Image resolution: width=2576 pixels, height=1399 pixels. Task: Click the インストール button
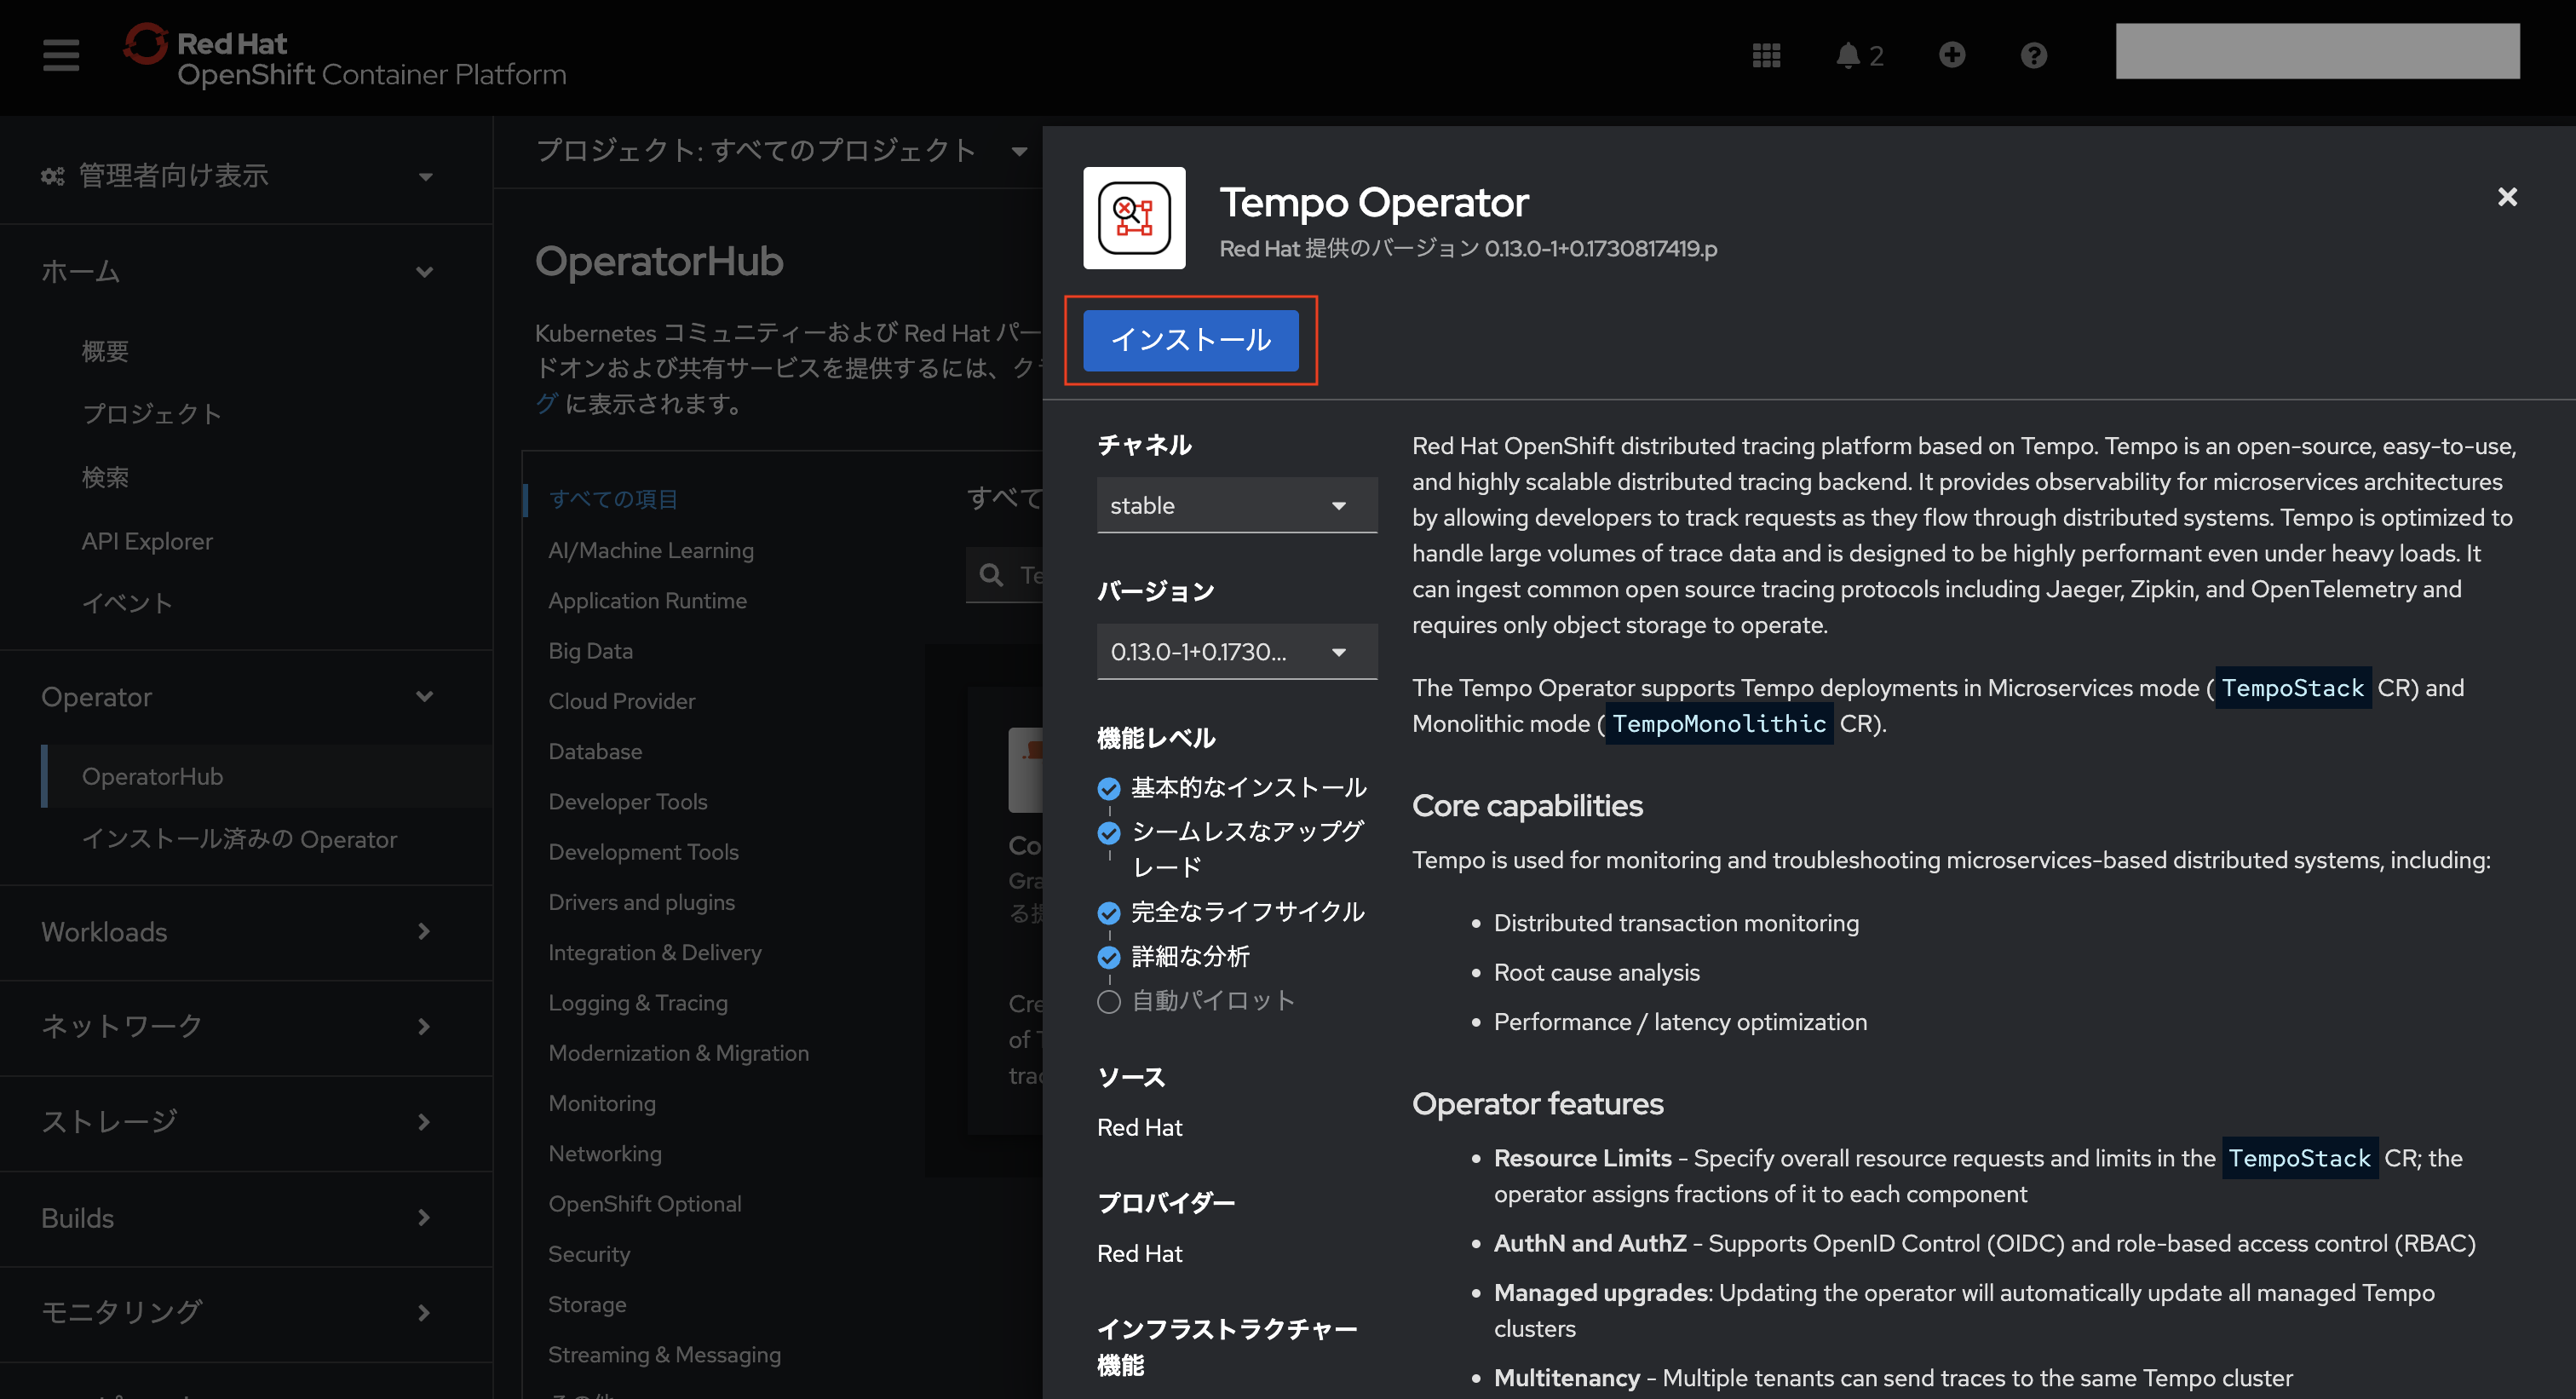[x=1190, y=340]
